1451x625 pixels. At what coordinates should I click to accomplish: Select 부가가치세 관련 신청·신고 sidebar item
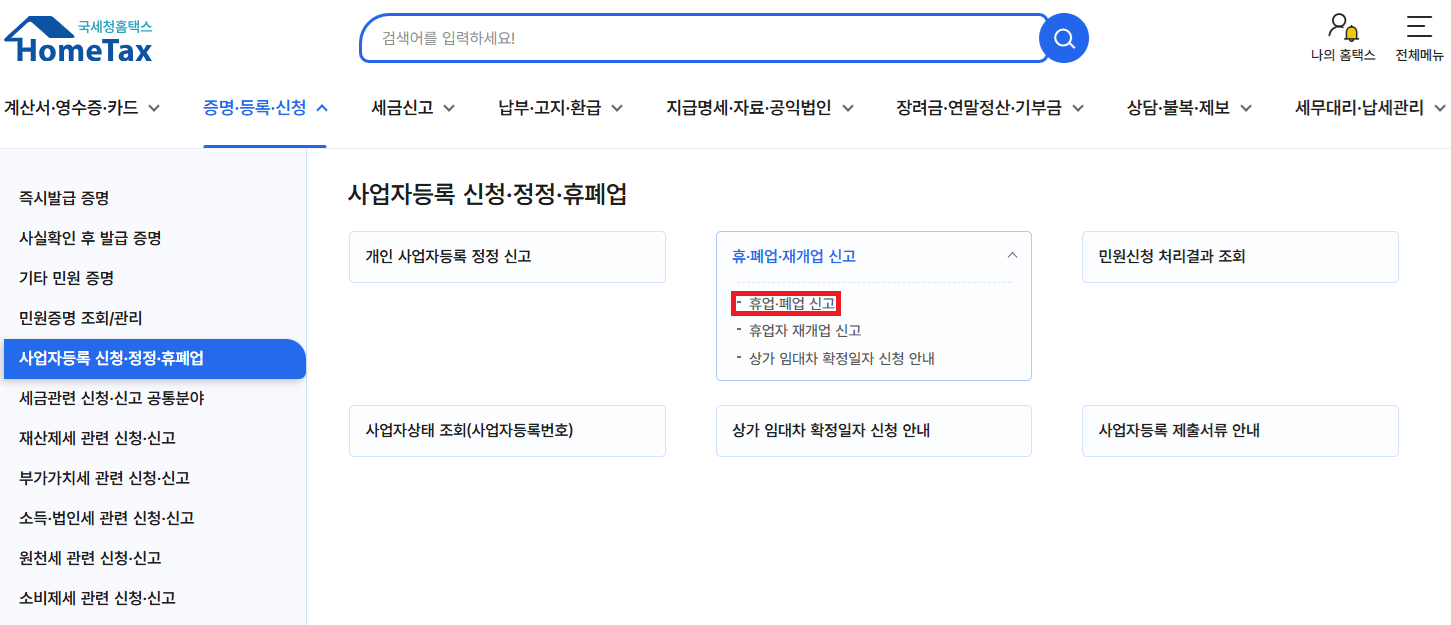click(104, 478)
